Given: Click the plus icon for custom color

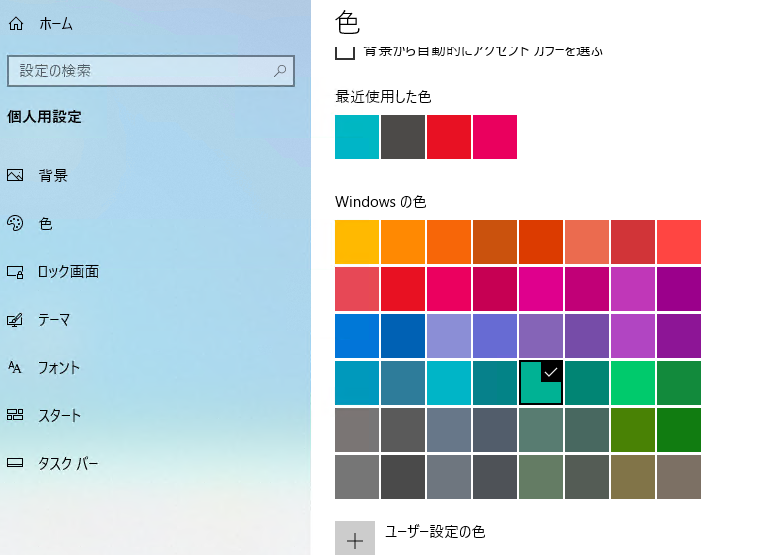Looking at the screenshot, I should tap(355, 540).
